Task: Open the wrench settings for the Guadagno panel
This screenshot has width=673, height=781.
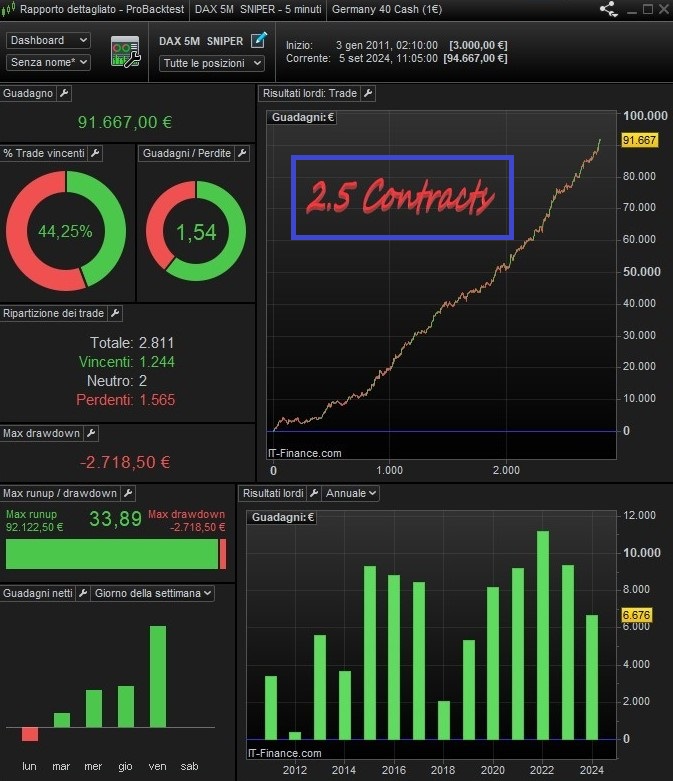Action: 64,93
